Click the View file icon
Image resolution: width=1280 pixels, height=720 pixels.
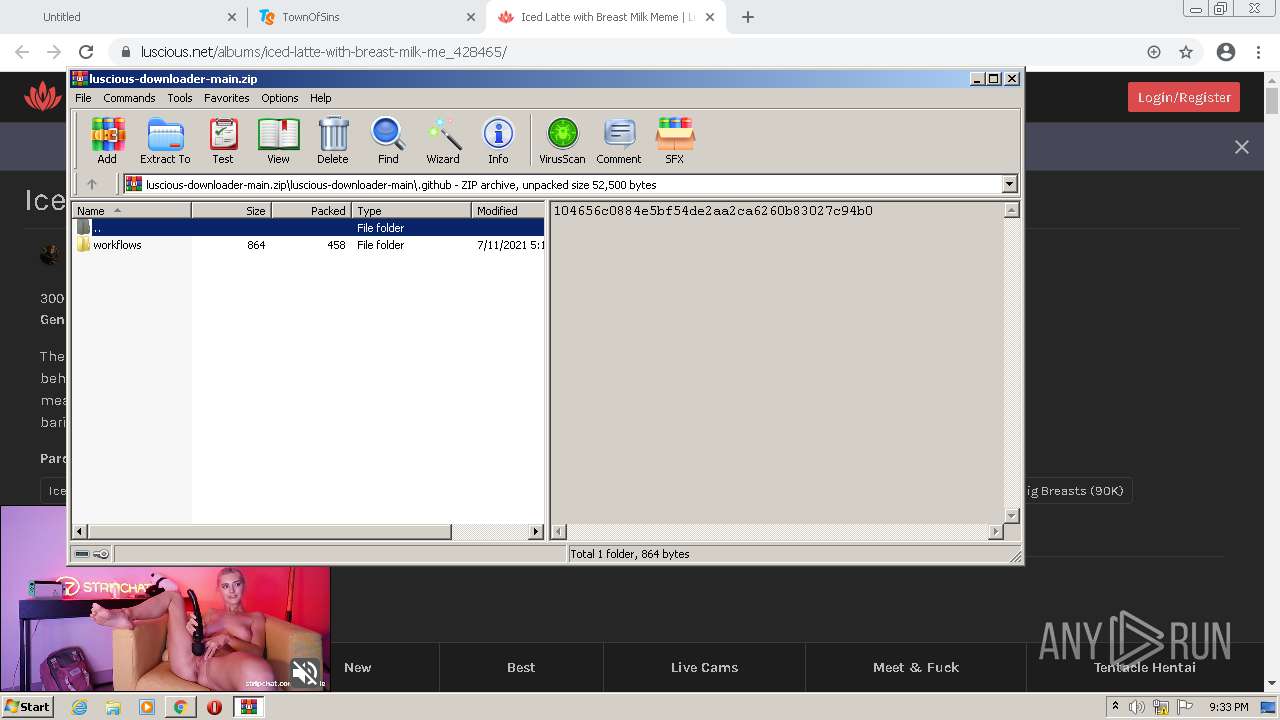click(x=278, y=140)
